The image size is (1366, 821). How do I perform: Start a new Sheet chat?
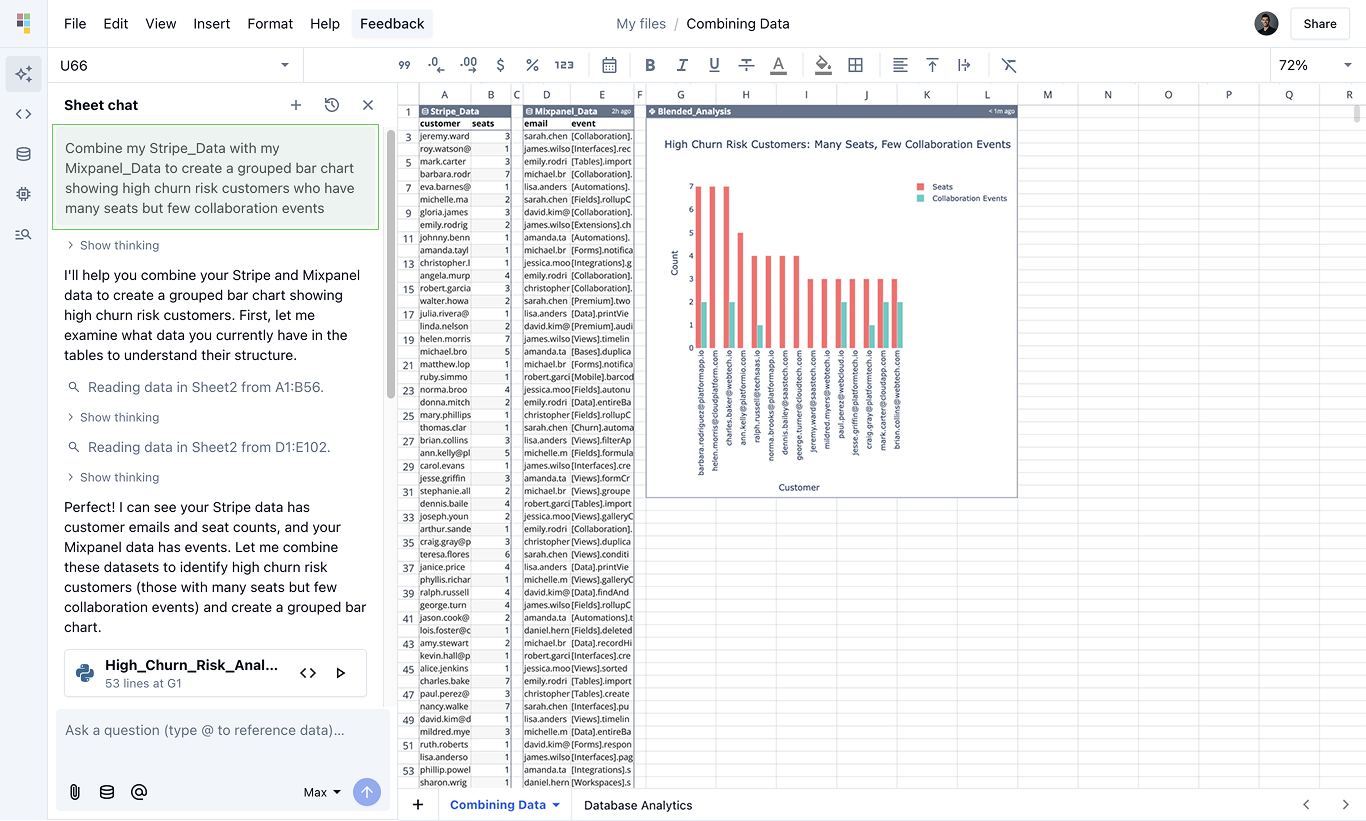[295, 104]
